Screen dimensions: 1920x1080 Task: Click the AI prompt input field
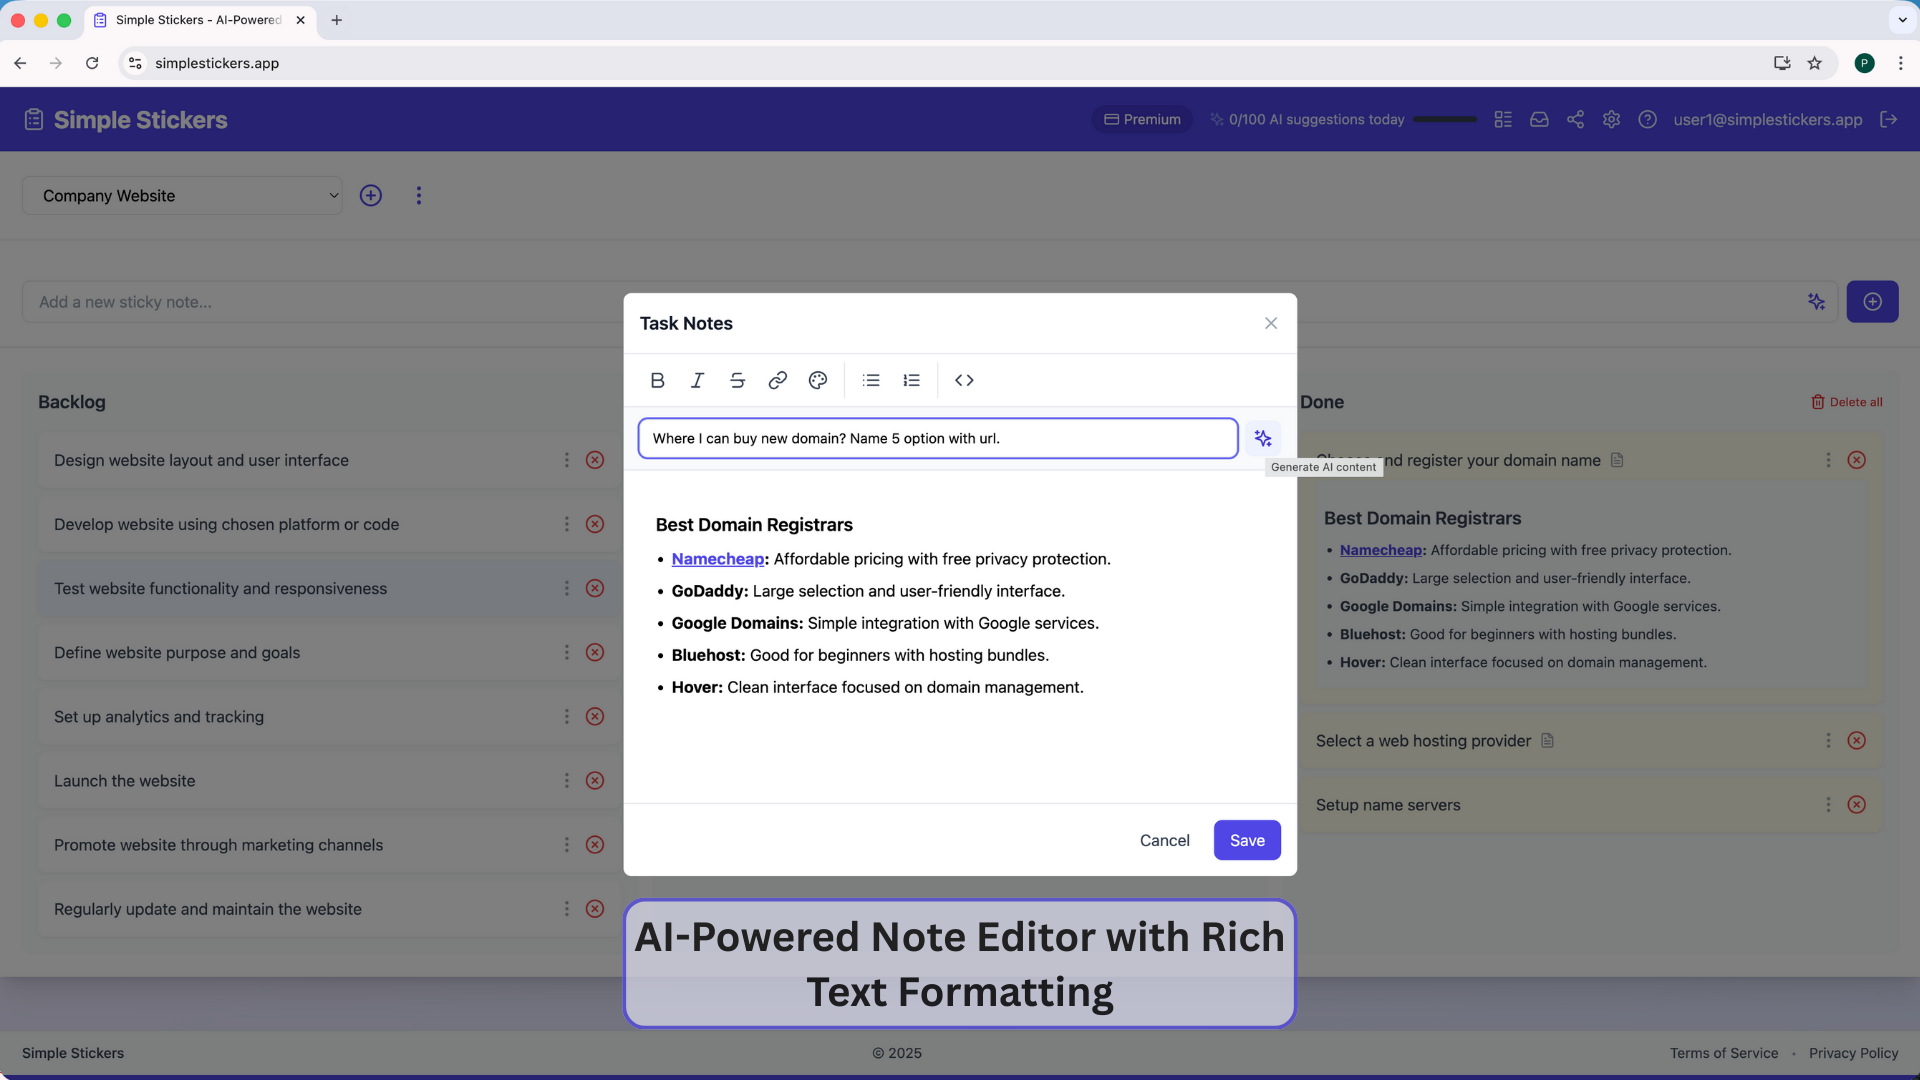937,438
